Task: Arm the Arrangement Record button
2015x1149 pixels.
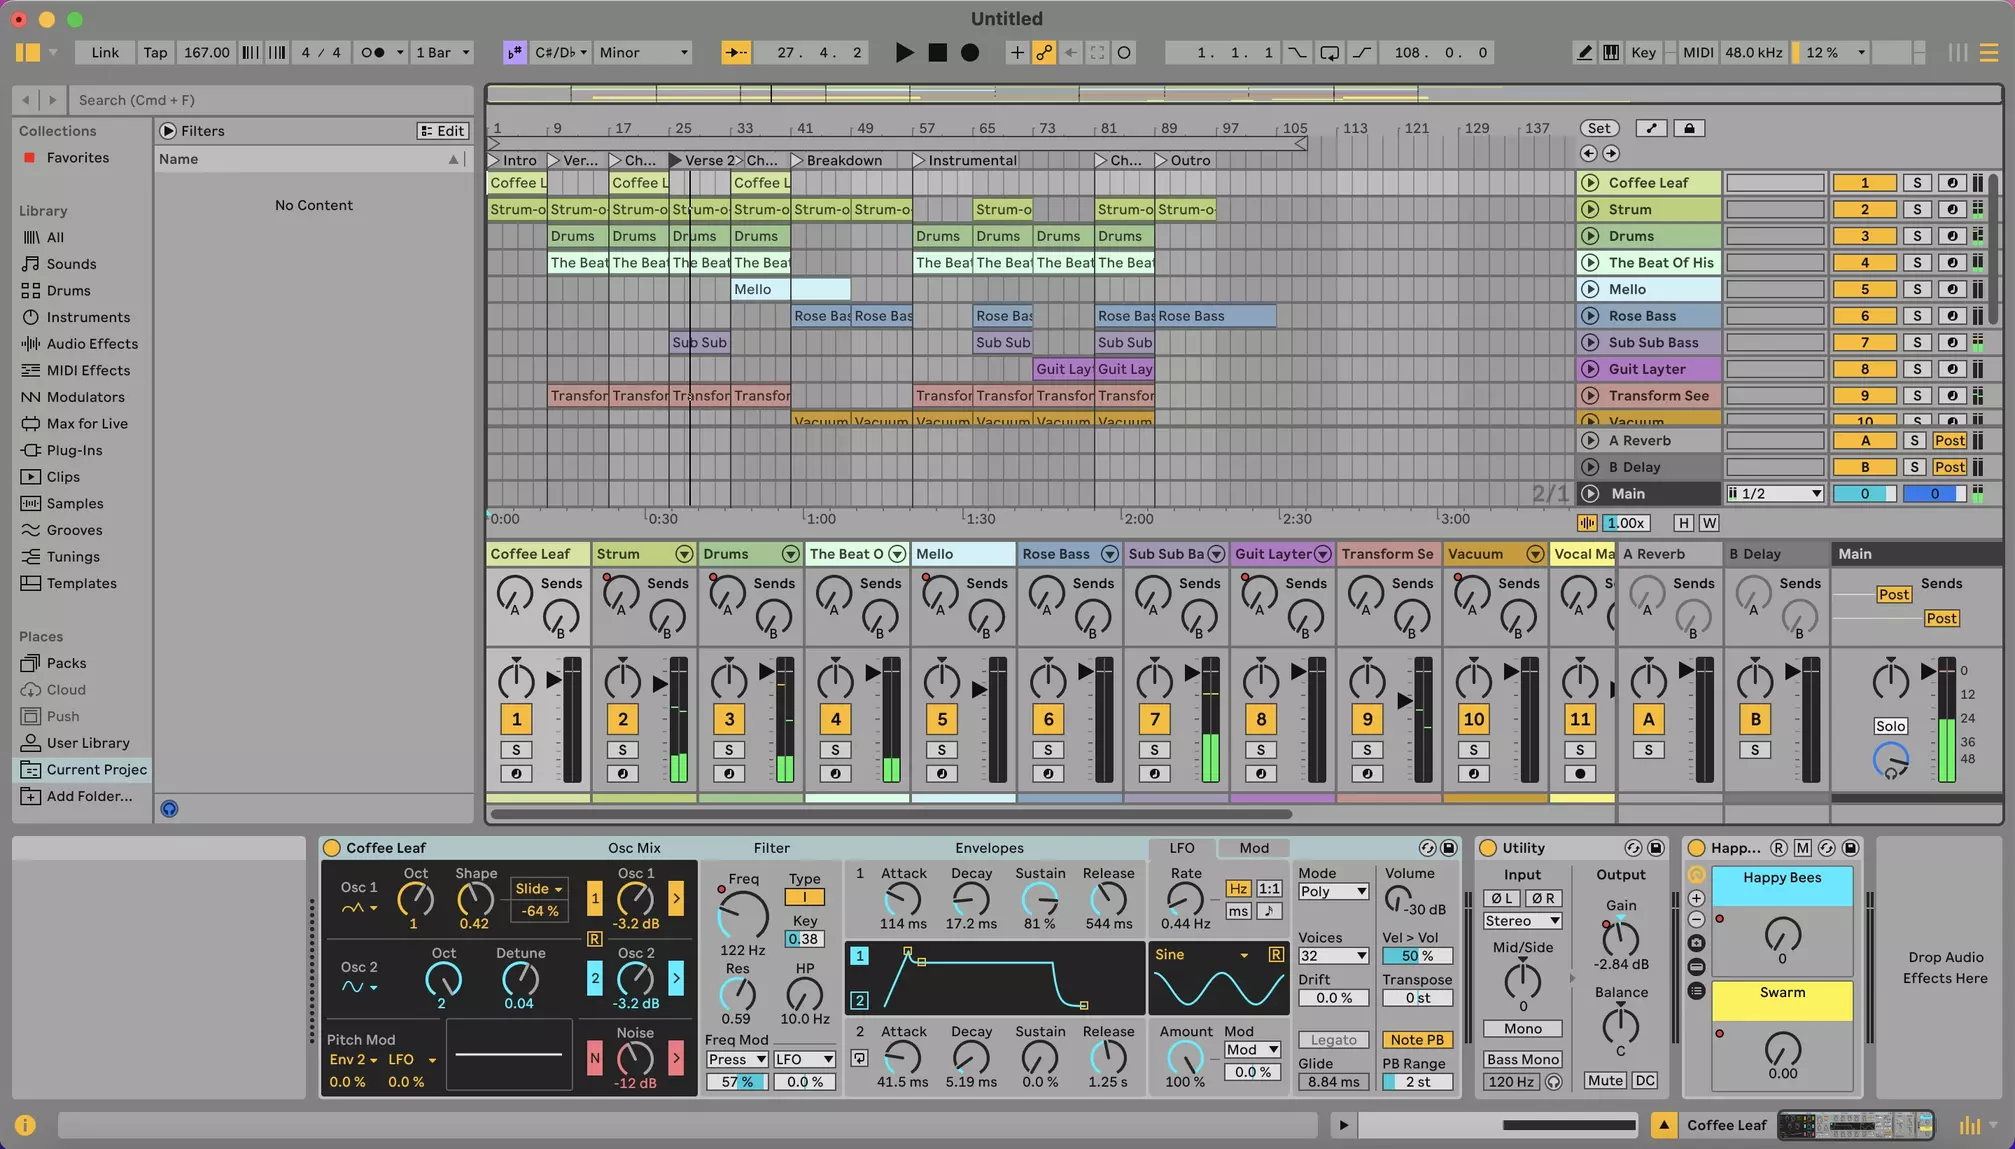Action: point(970,52)
